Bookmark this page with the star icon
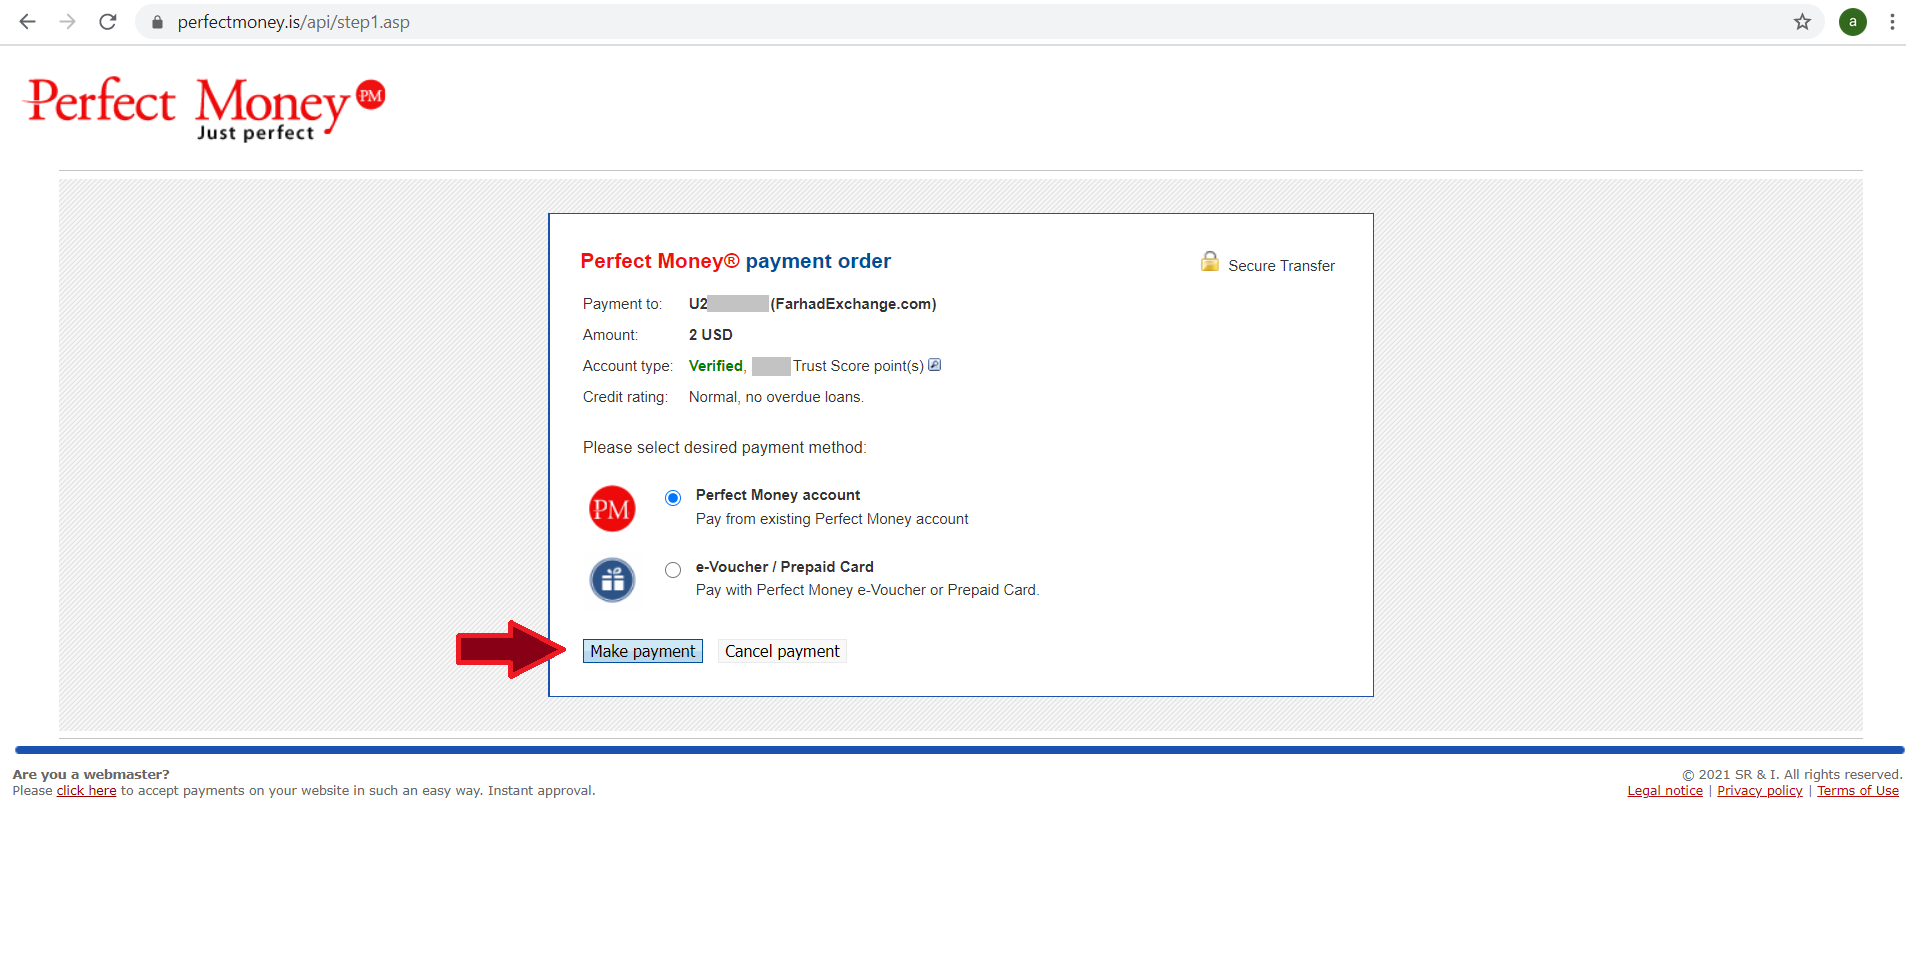1906x971 pixels. click(1802, 22)
